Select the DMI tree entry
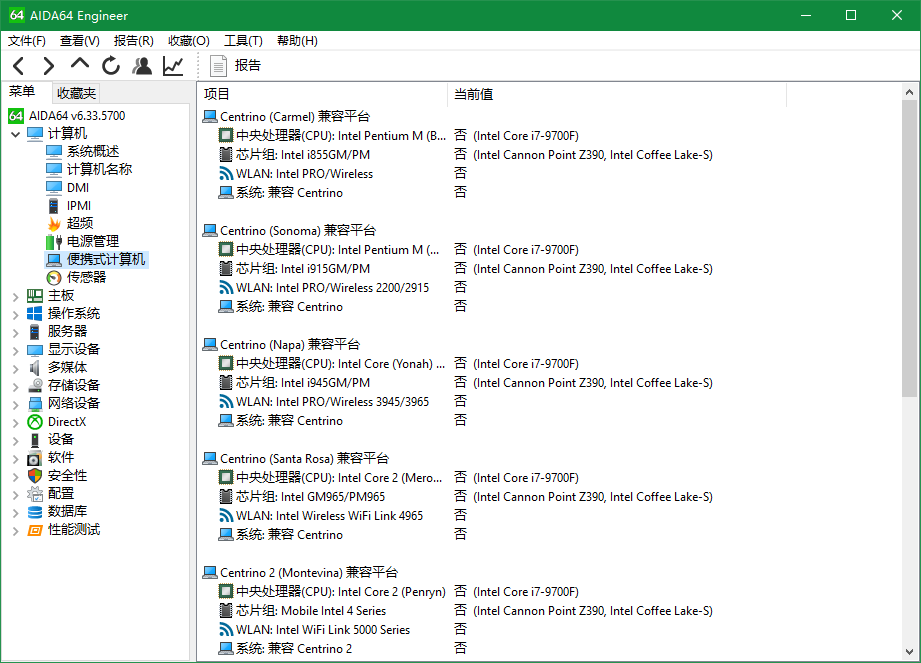Image resolution: width=921 pixels, height=663 pixels. pyautogui.click(x=78, y=187)
